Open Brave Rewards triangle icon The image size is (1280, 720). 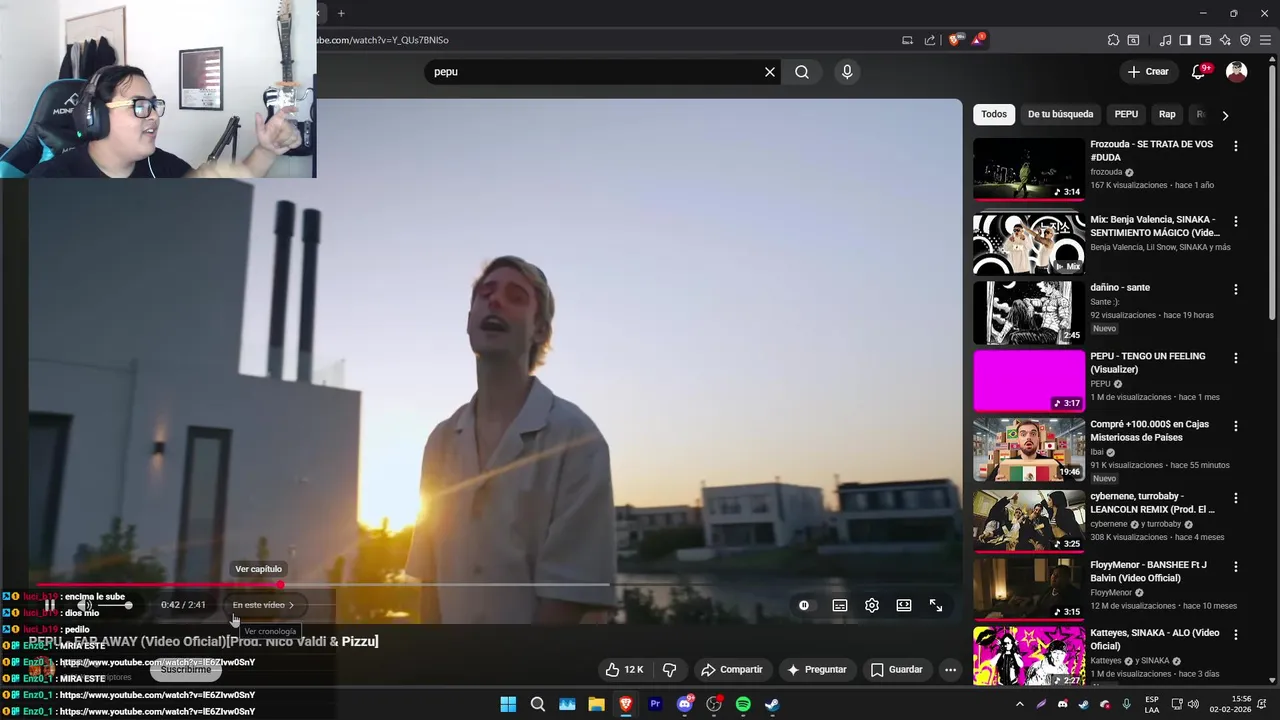[978, 40]
